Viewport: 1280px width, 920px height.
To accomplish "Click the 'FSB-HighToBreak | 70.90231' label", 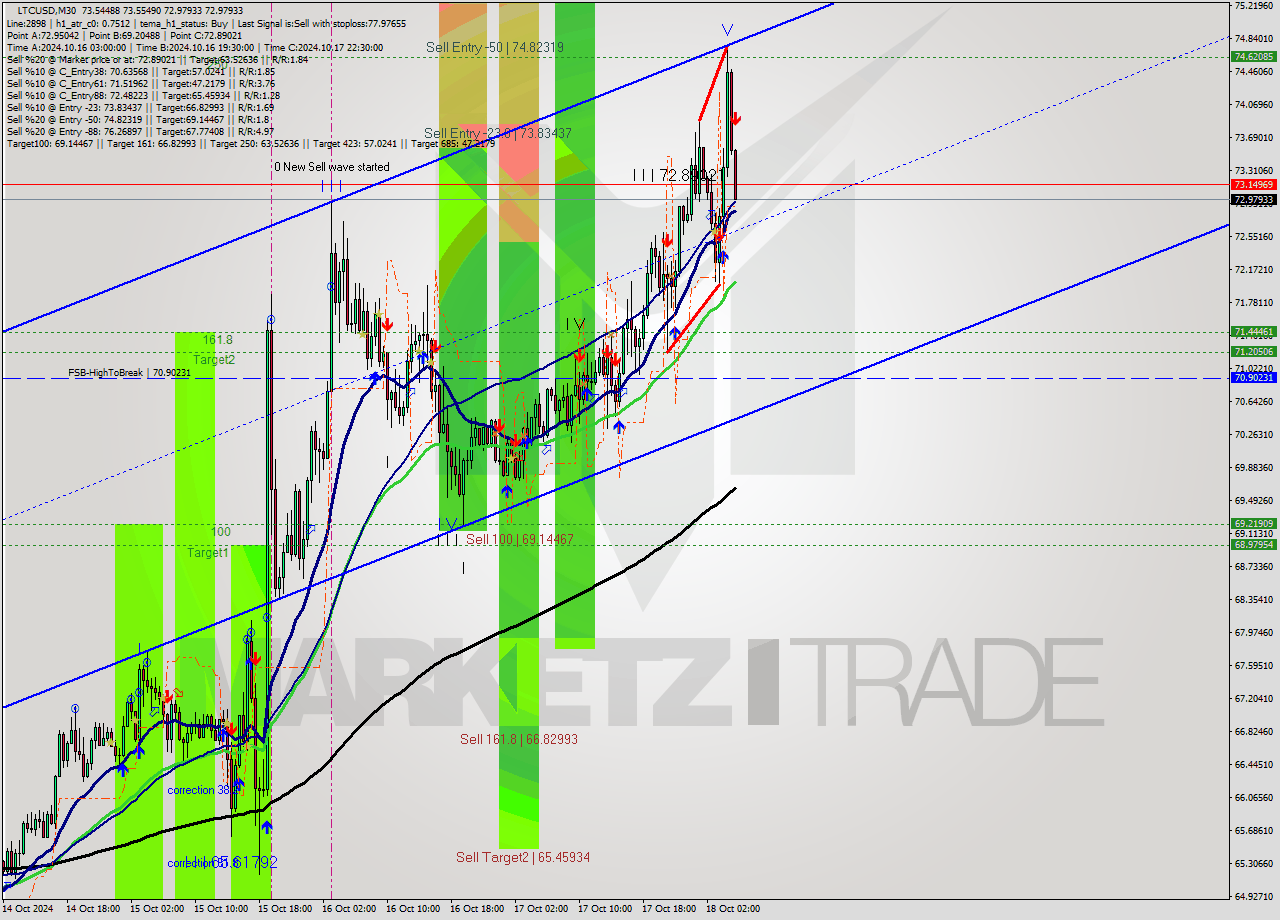I will [x=129, y=372].
